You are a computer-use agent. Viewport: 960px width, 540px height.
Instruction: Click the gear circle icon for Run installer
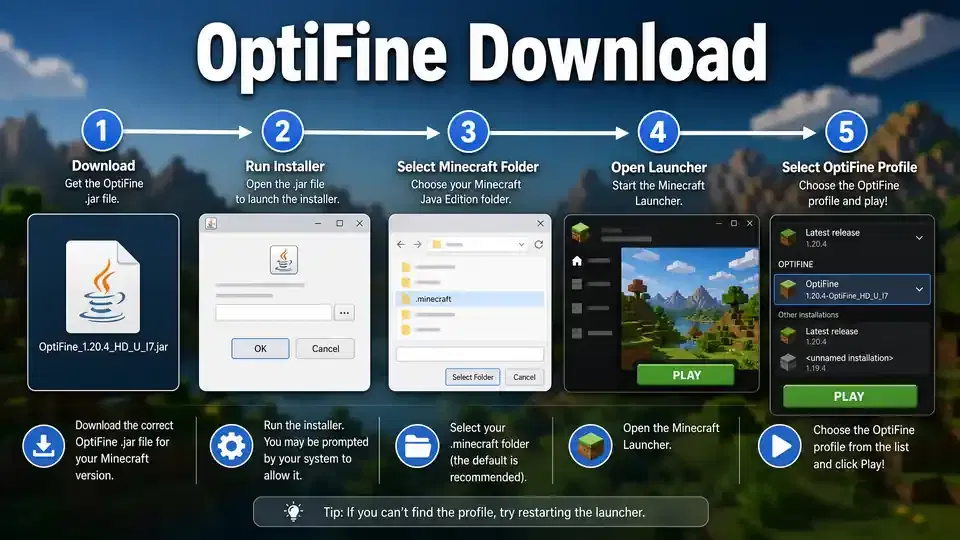(231, 446)
